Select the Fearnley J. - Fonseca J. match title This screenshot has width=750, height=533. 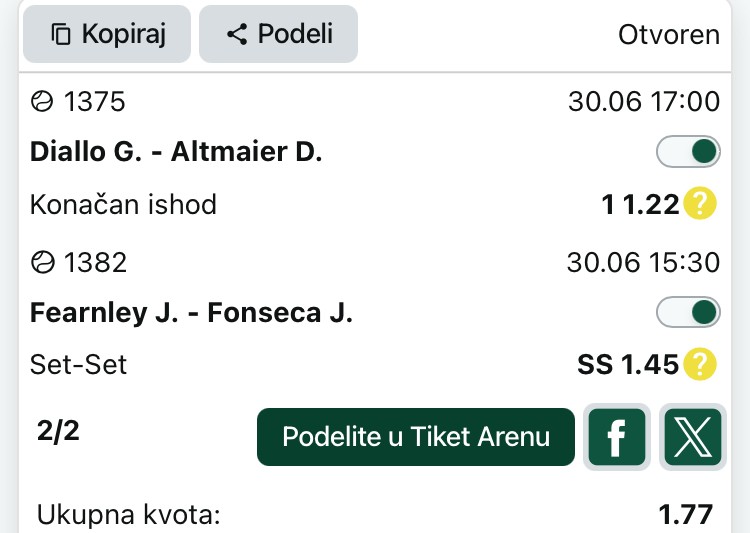point(191,313)
